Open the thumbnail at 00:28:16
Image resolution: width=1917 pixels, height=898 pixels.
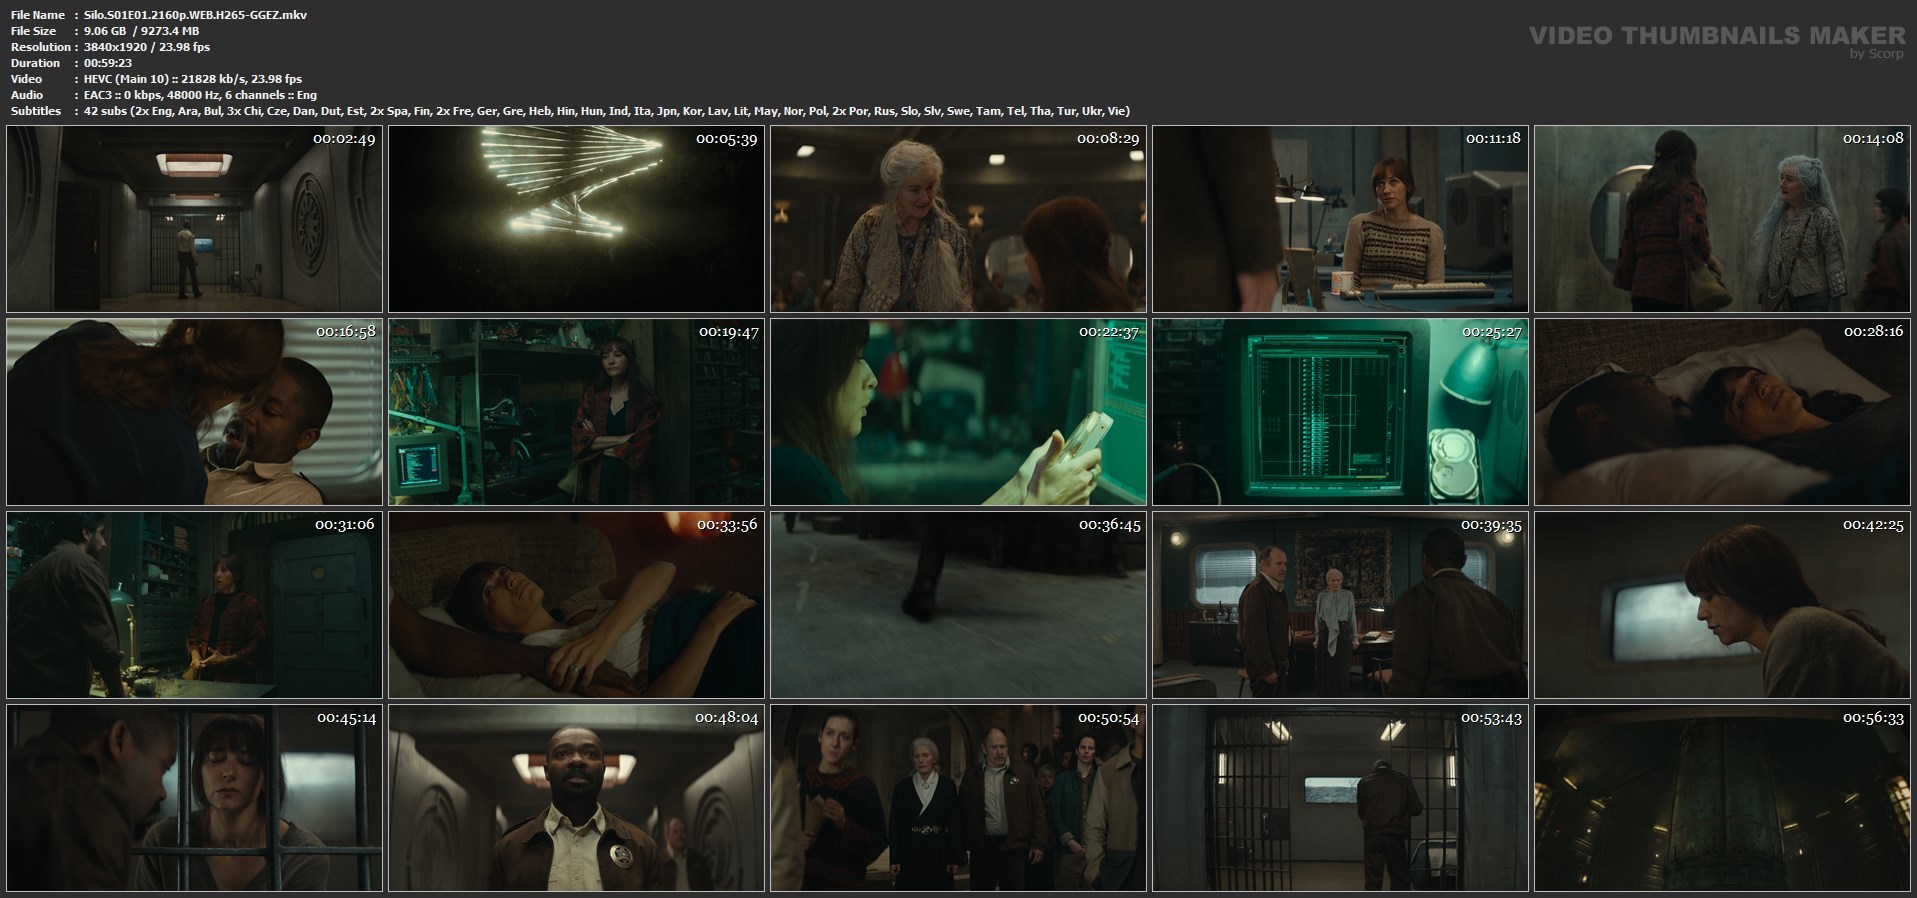(x=1722, y=412)
